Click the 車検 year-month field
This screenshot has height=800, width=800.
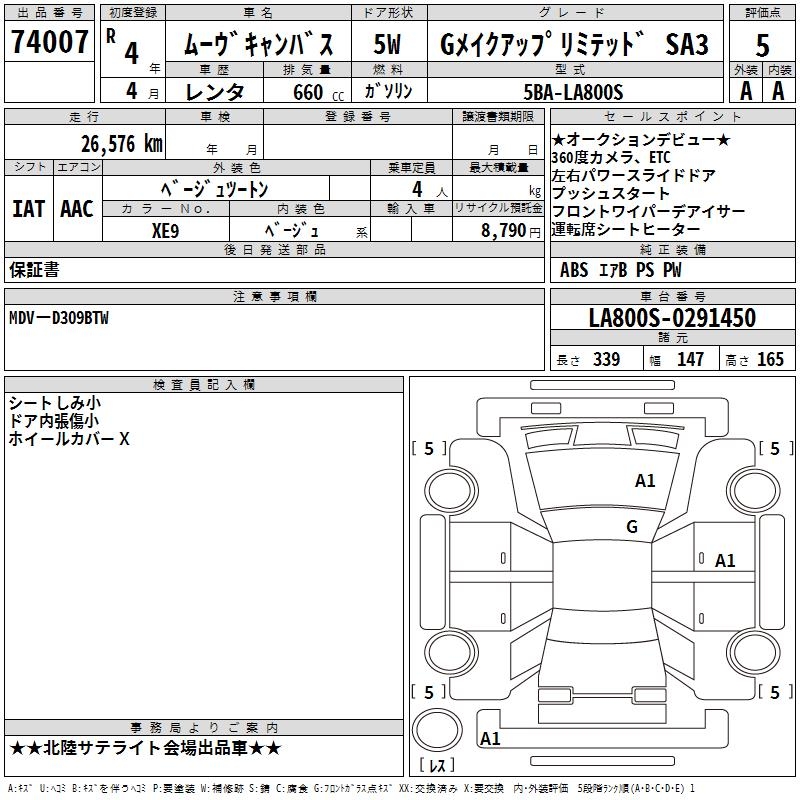(214, 142)
